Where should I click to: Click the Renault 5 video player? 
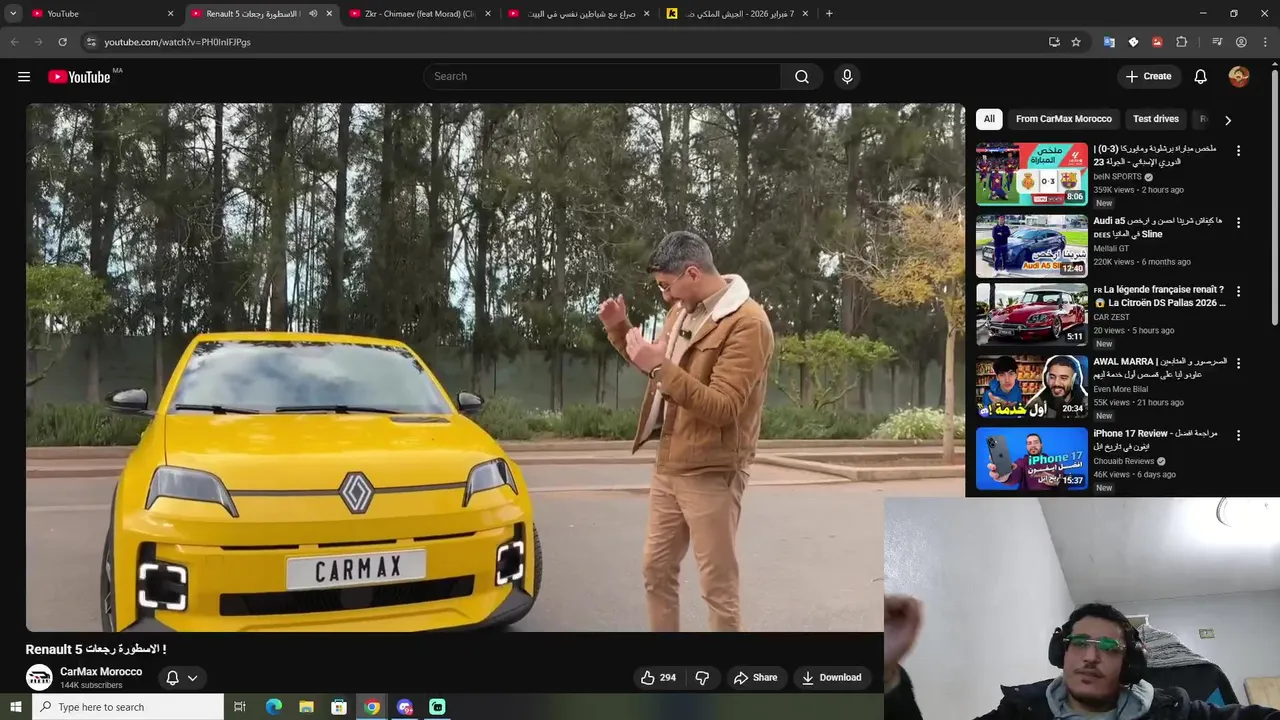point(495,367)
